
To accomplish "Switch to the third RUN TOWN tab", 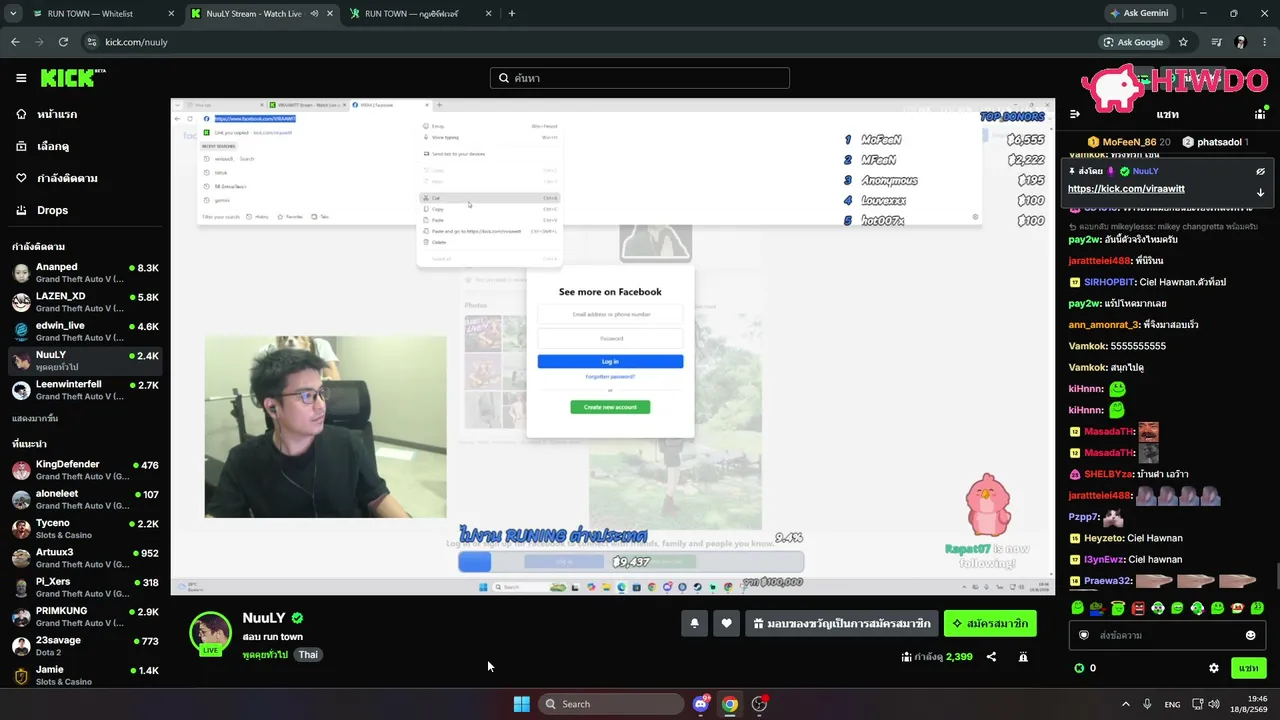I will (420, 14).
